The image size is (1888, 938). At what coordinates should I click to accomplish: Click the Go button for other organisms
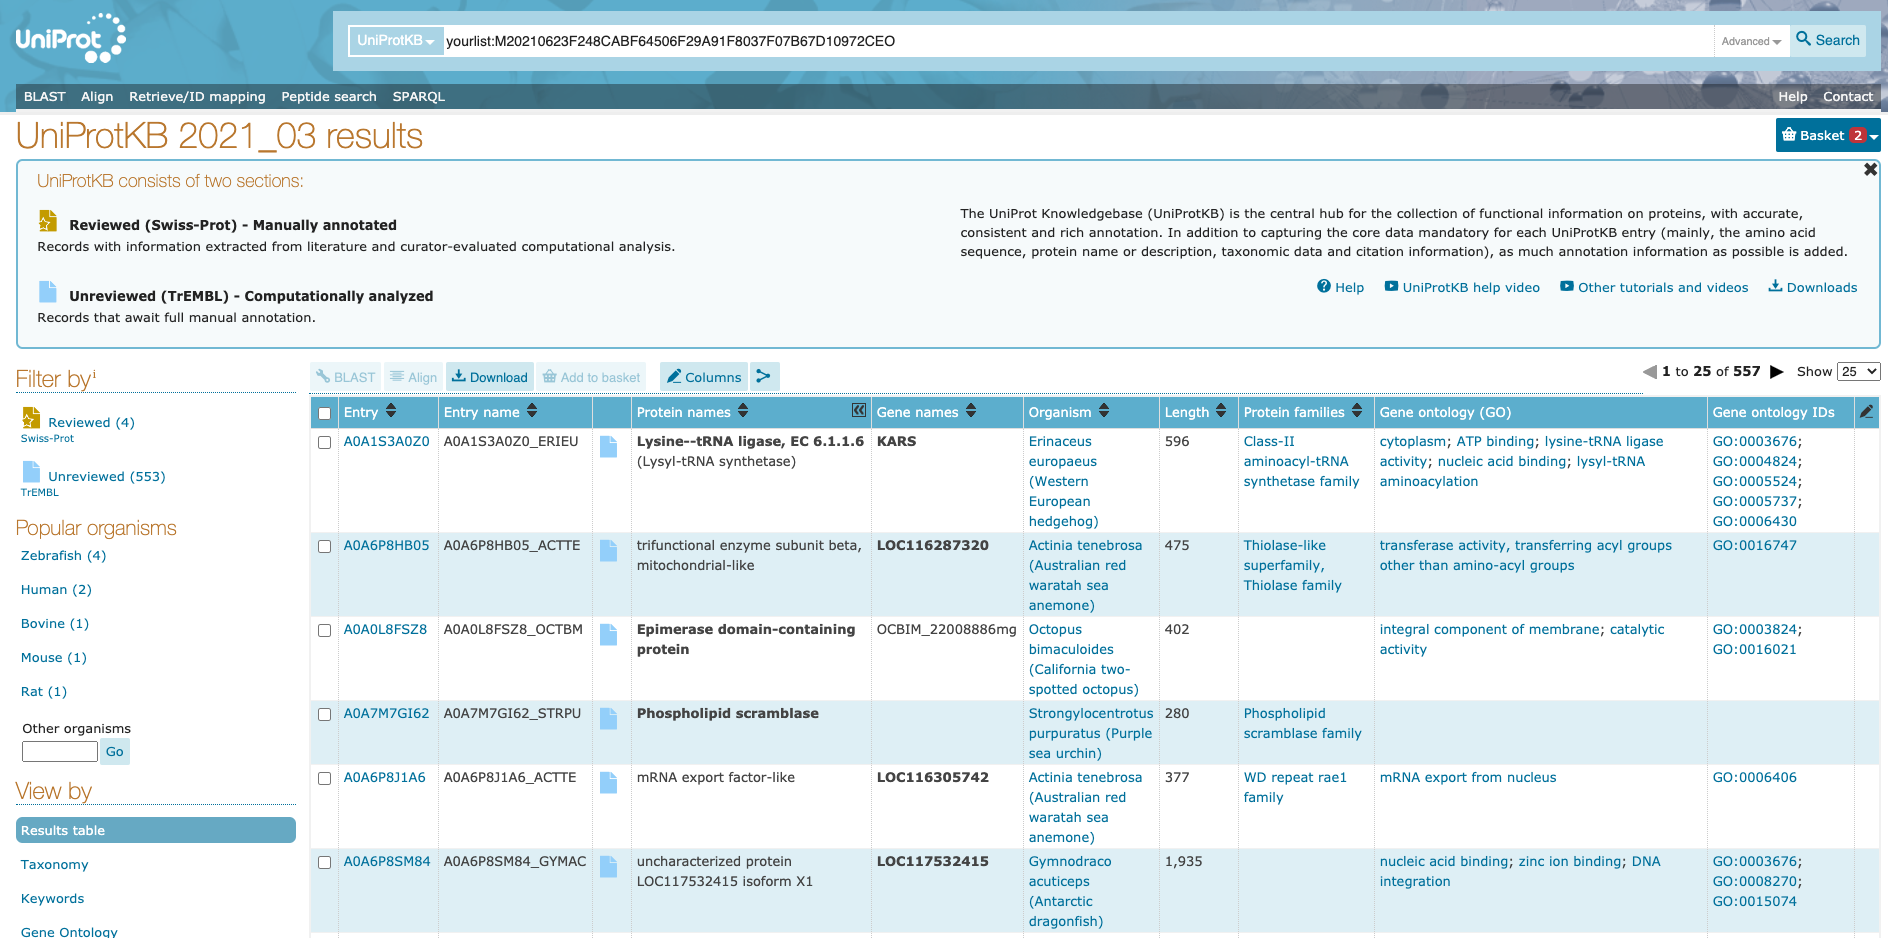115,752
